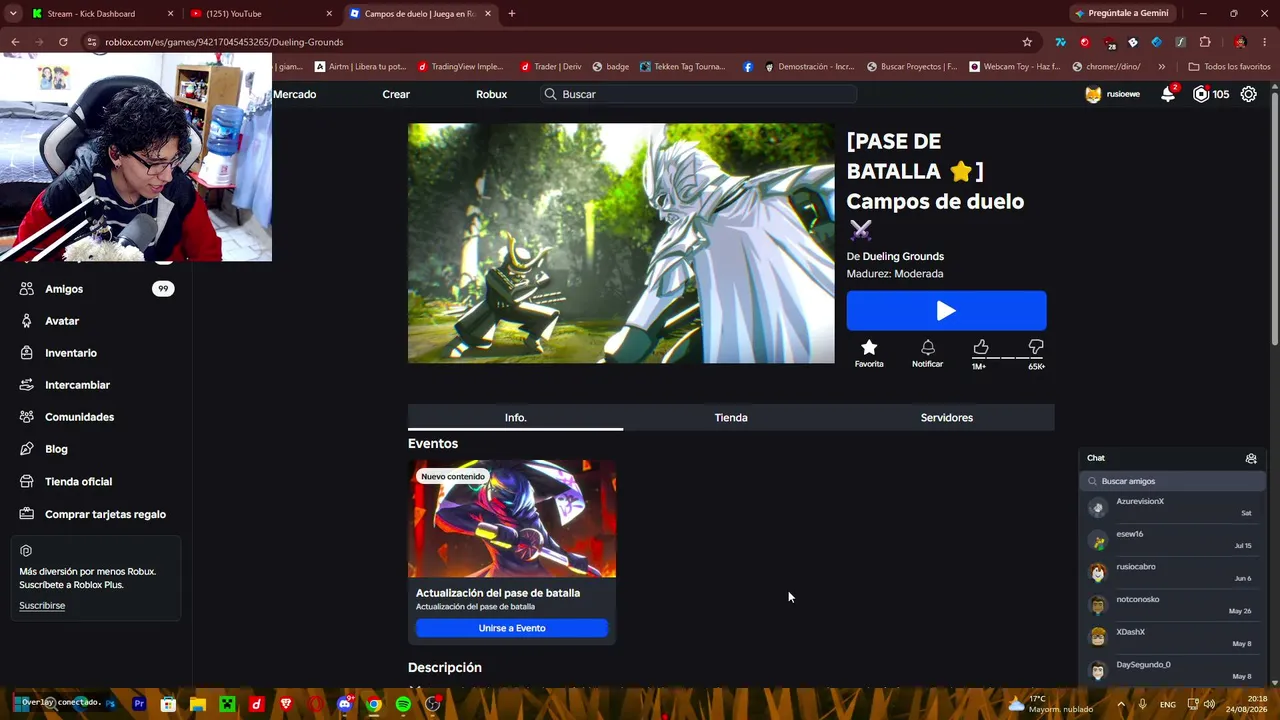1280x720 pixels.
Task: Open the ENG language selector
Action: click(1167, 705)
